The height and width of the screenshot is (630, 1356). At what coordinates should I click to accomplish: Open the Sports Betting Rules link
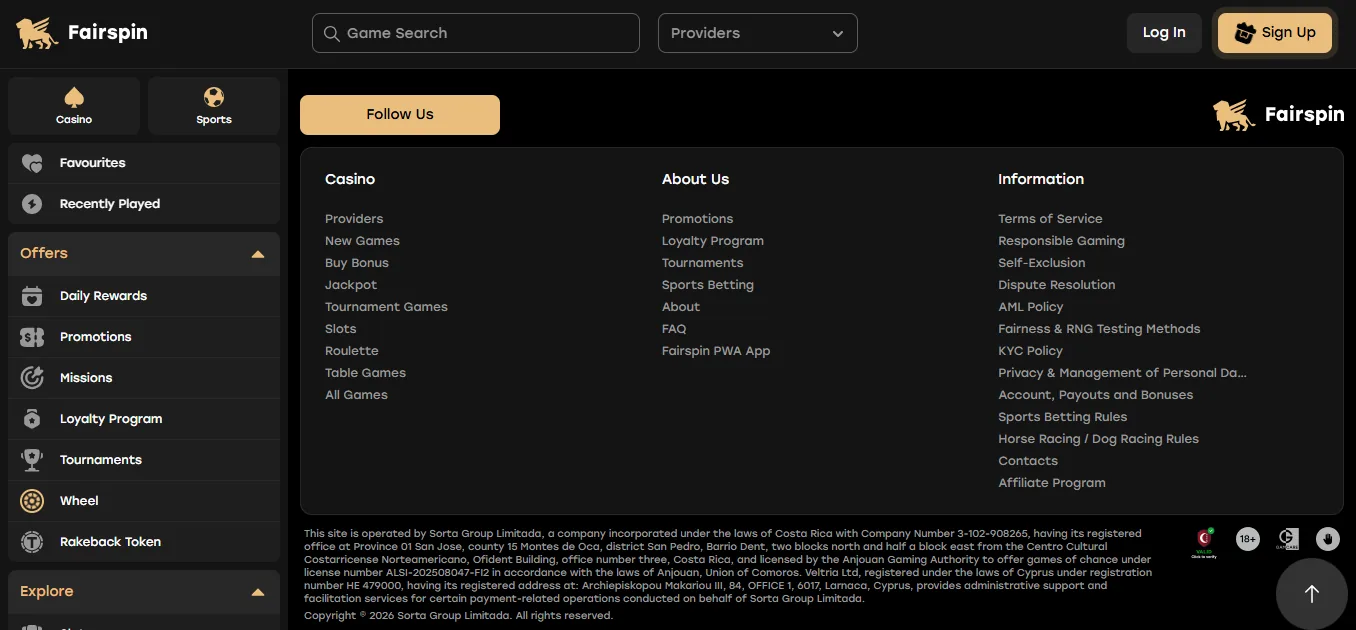1062,417
